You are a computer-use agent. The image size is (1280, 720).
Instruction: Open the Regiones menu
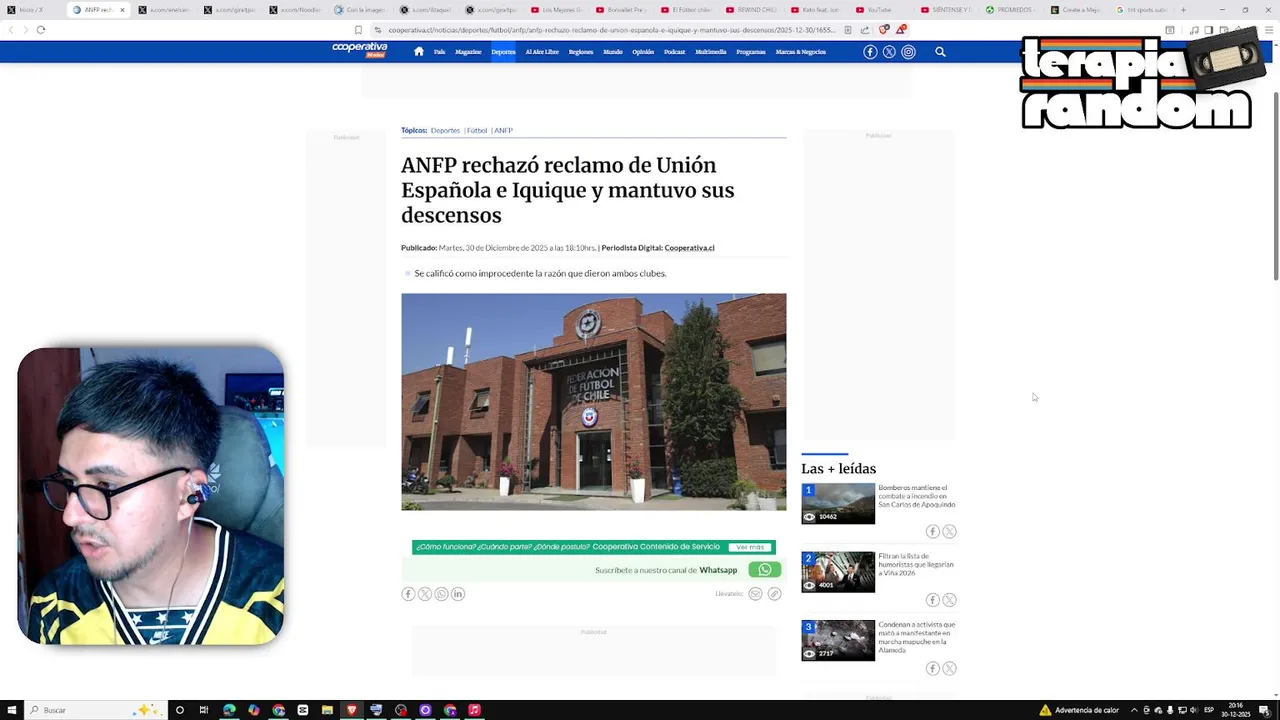[581, 52]
